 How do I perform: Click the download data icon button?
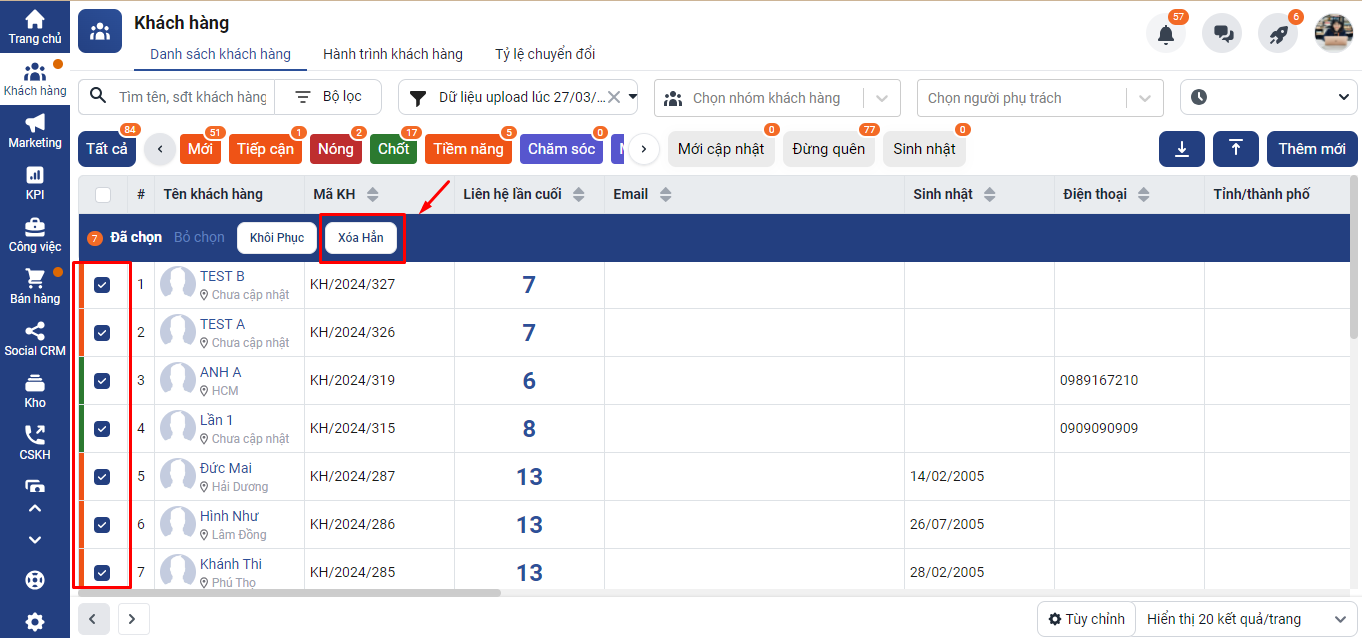(x=1182, y=149)
